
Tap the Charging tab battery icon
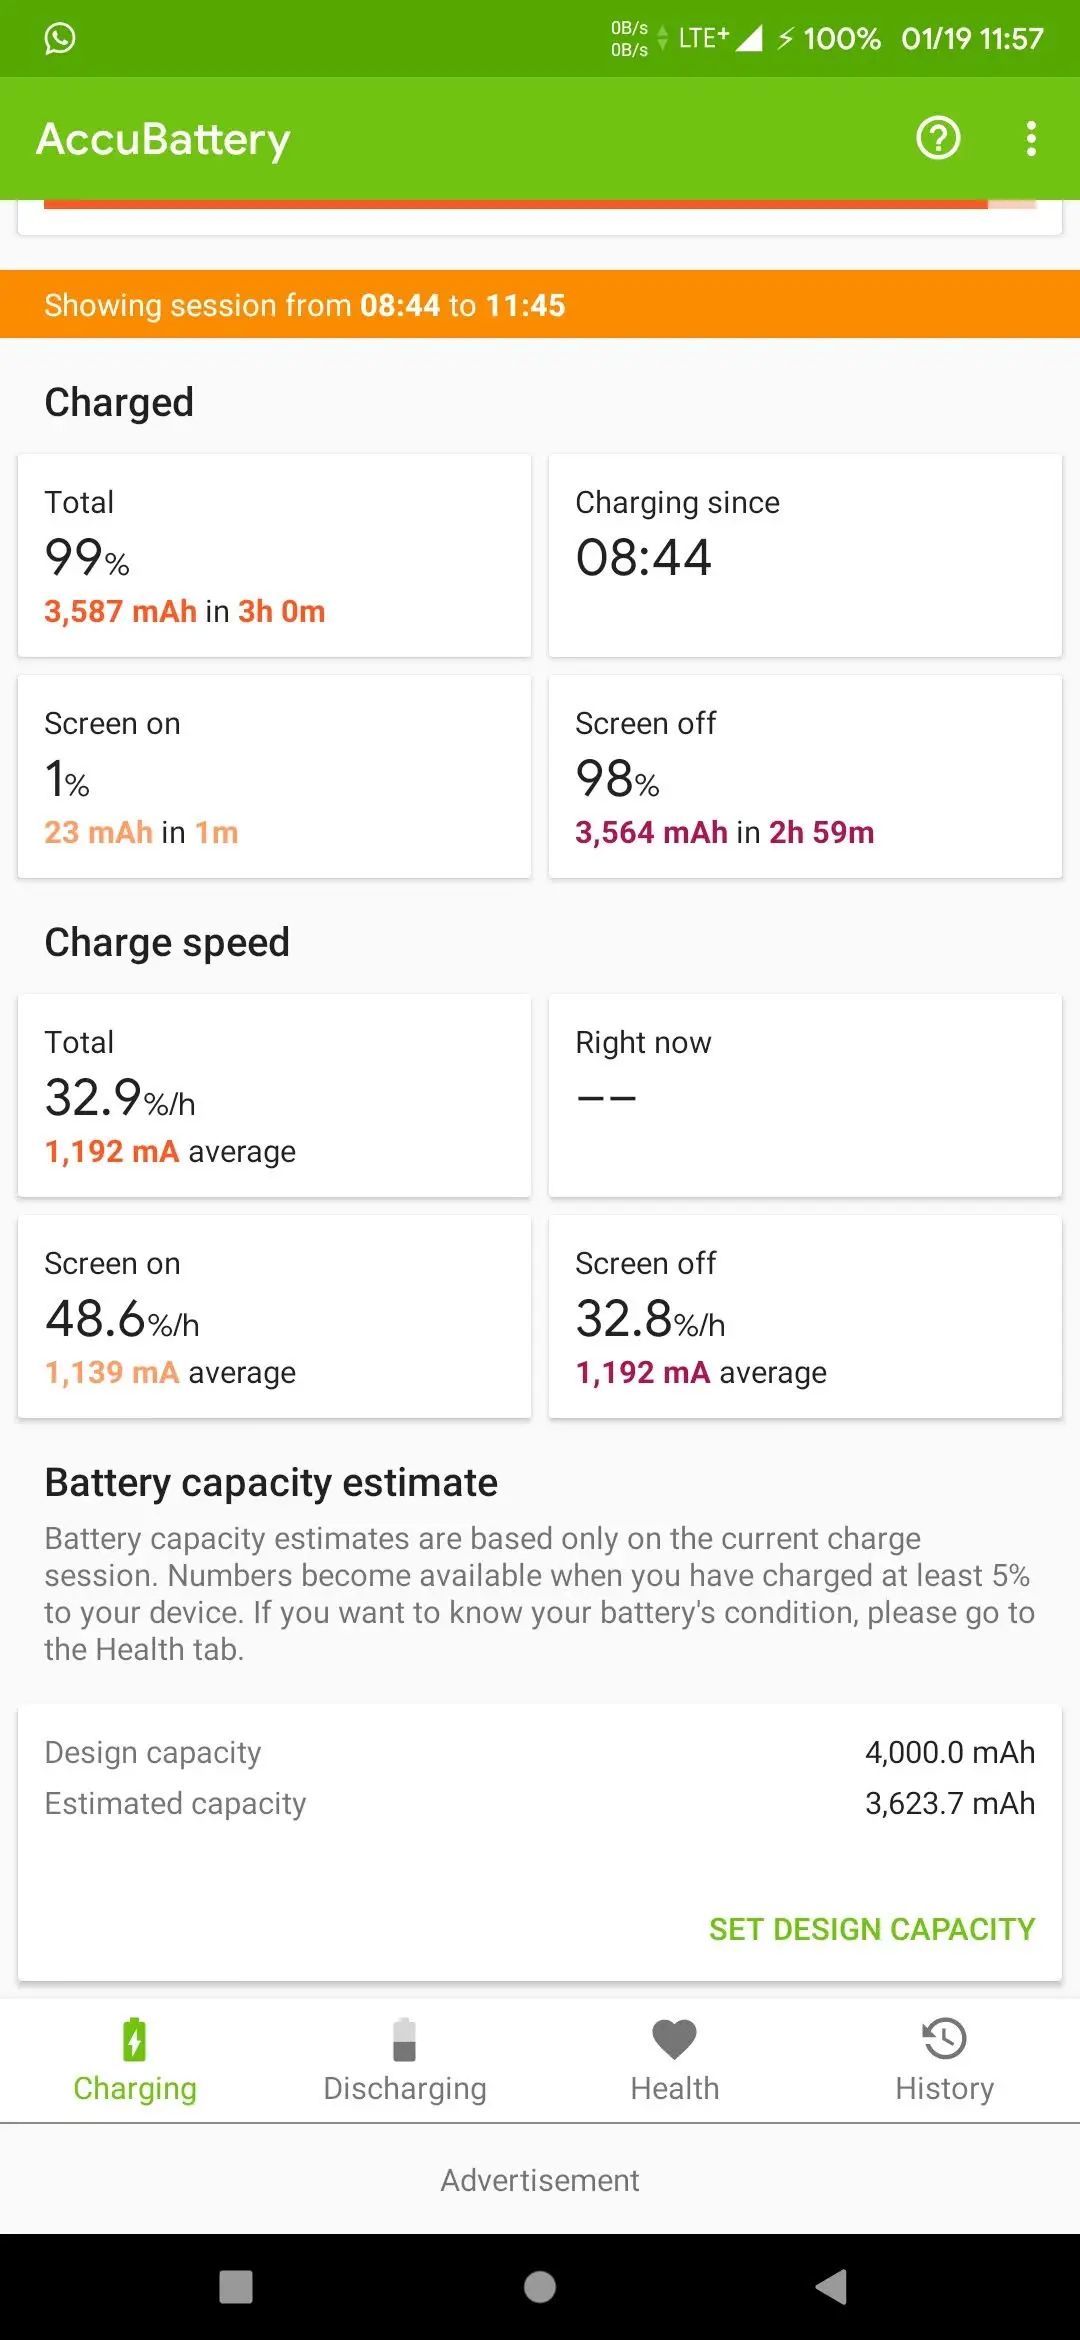pos(134,2040)
